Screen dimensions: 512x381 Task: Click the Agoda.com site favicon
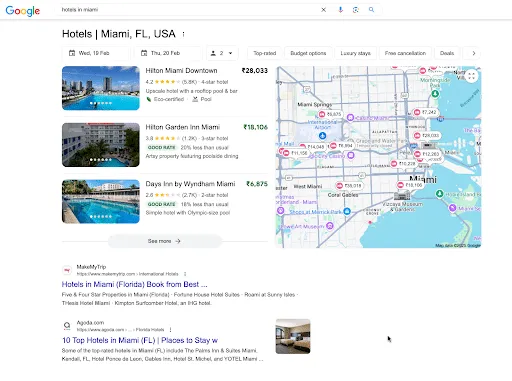(67, 326)
